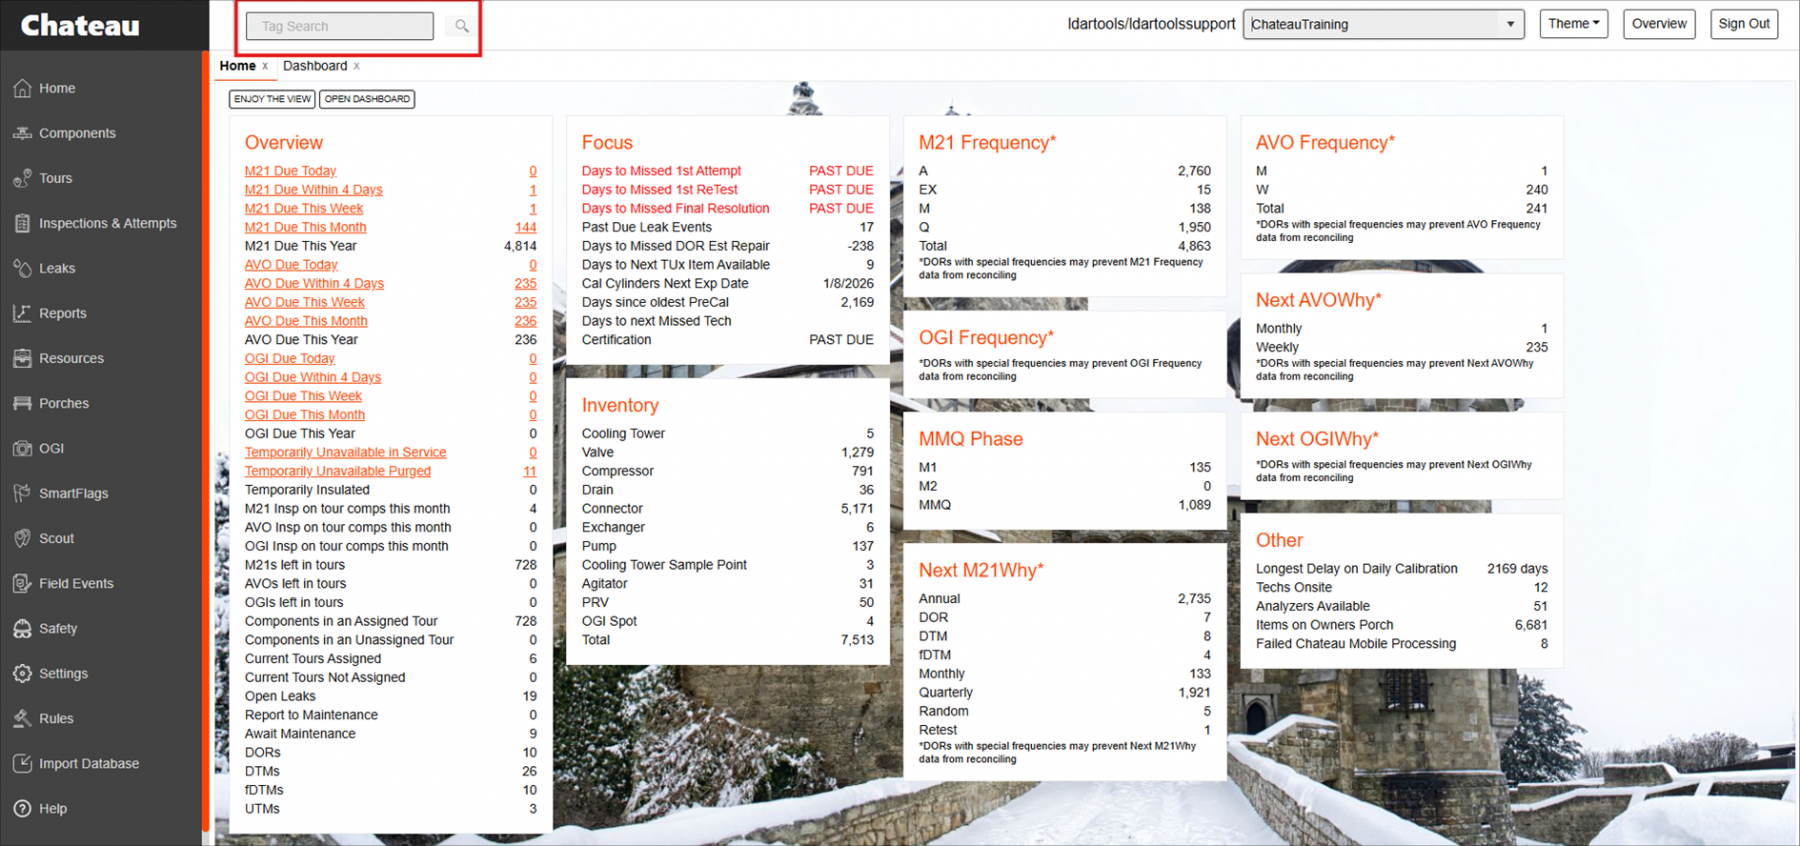Click the Sign Out button
Image resolution: width=1800 pixels, height=846 pixels.
[x=1743, y=24]
